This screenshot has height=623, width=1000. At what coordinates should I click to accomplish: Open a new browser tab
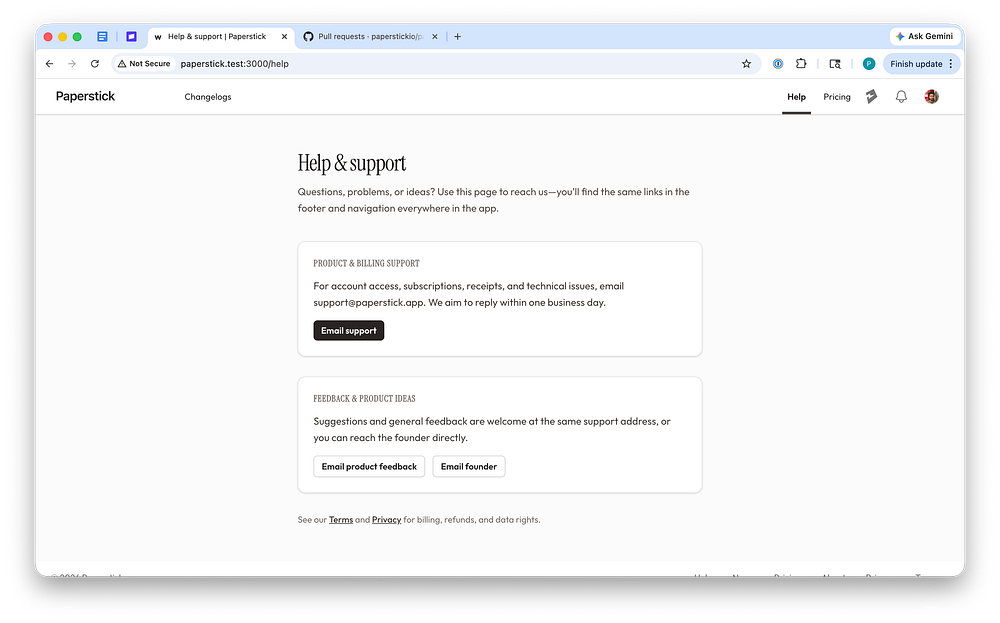click(457, 36)
